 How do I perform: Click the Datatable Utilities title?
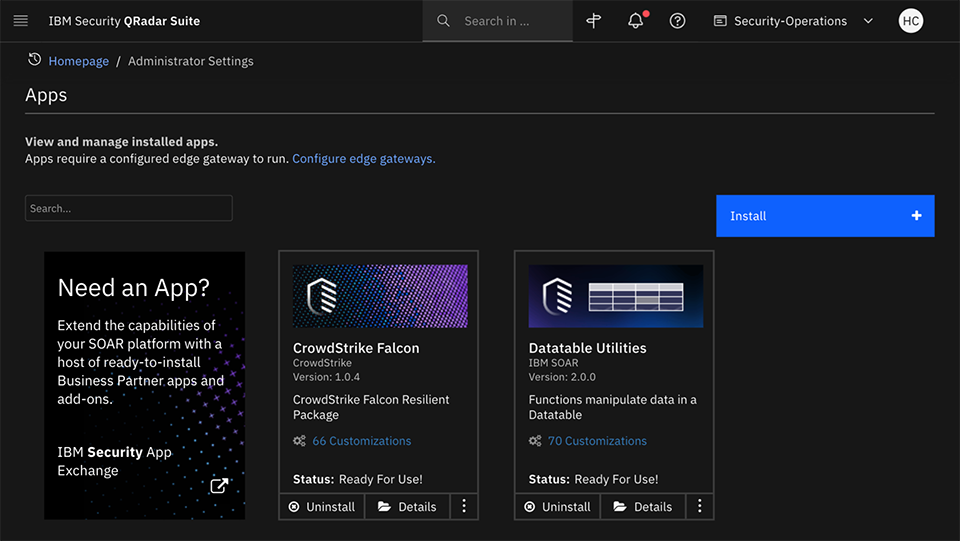pos(588,348)
